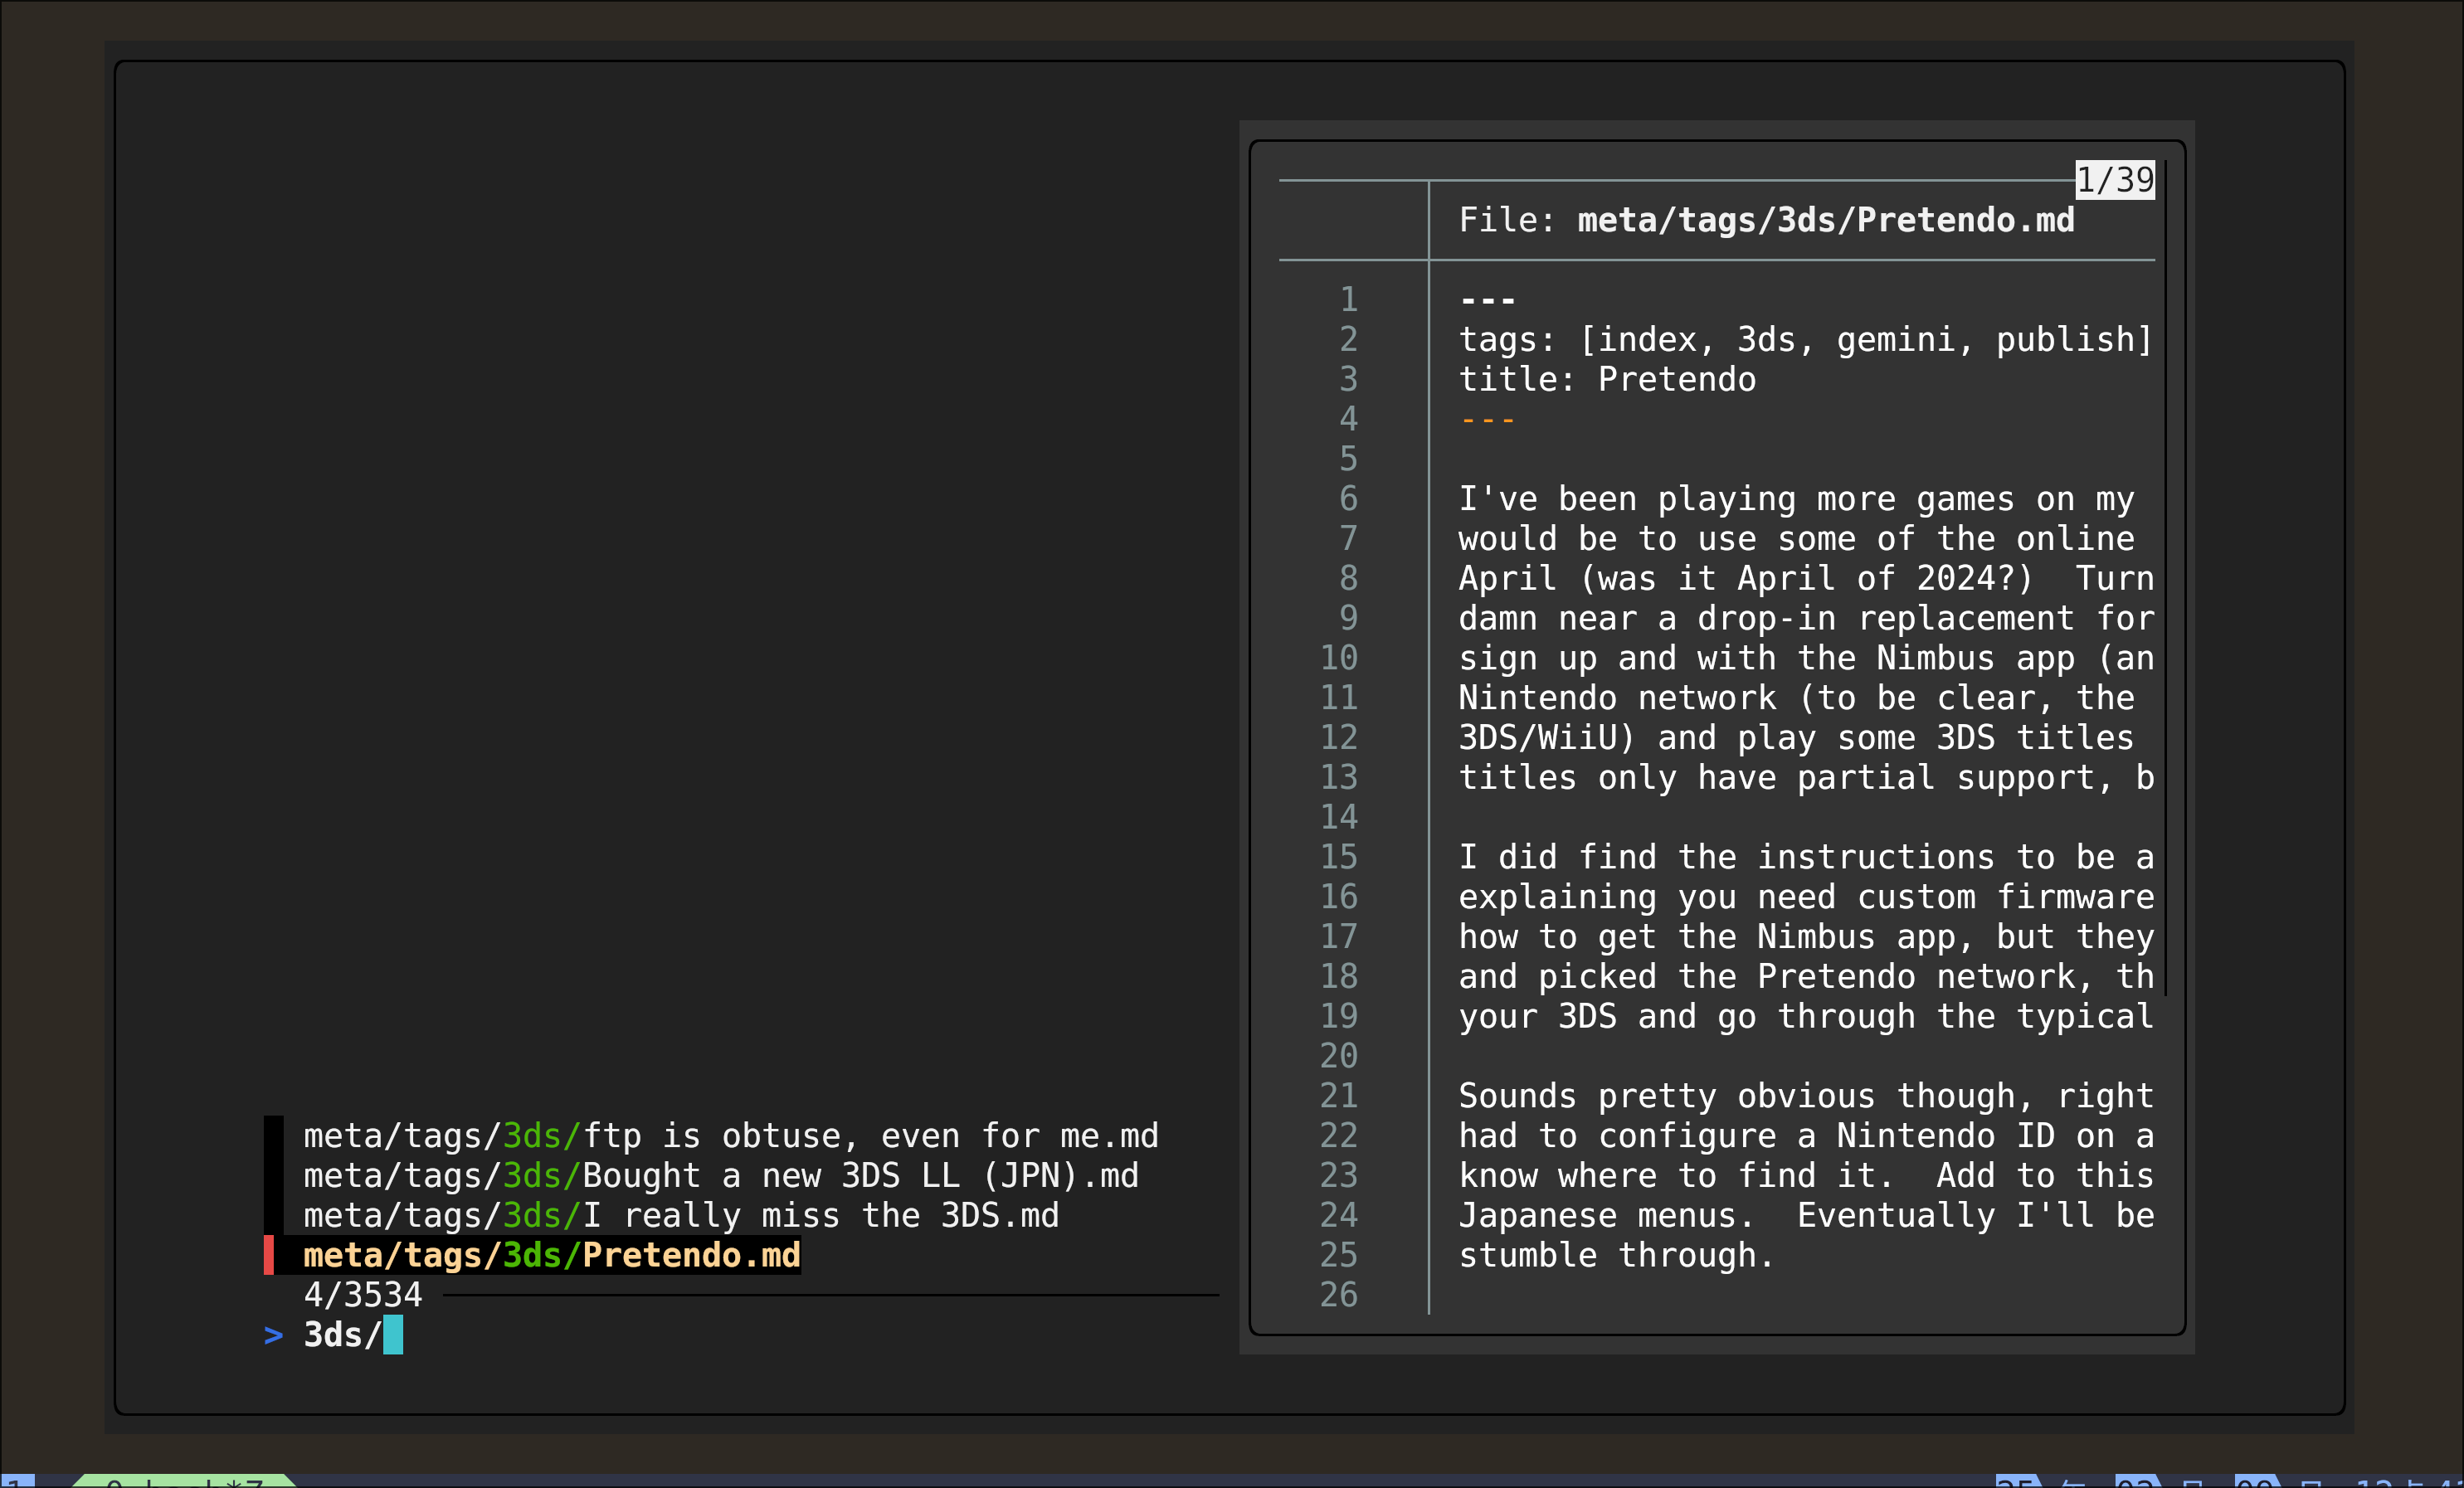Click the 'tags: [index, 3ds, gemini, publish]' line
Image resolution: width=2464 pixels, height=1488 pixels.
(1805, 340)
